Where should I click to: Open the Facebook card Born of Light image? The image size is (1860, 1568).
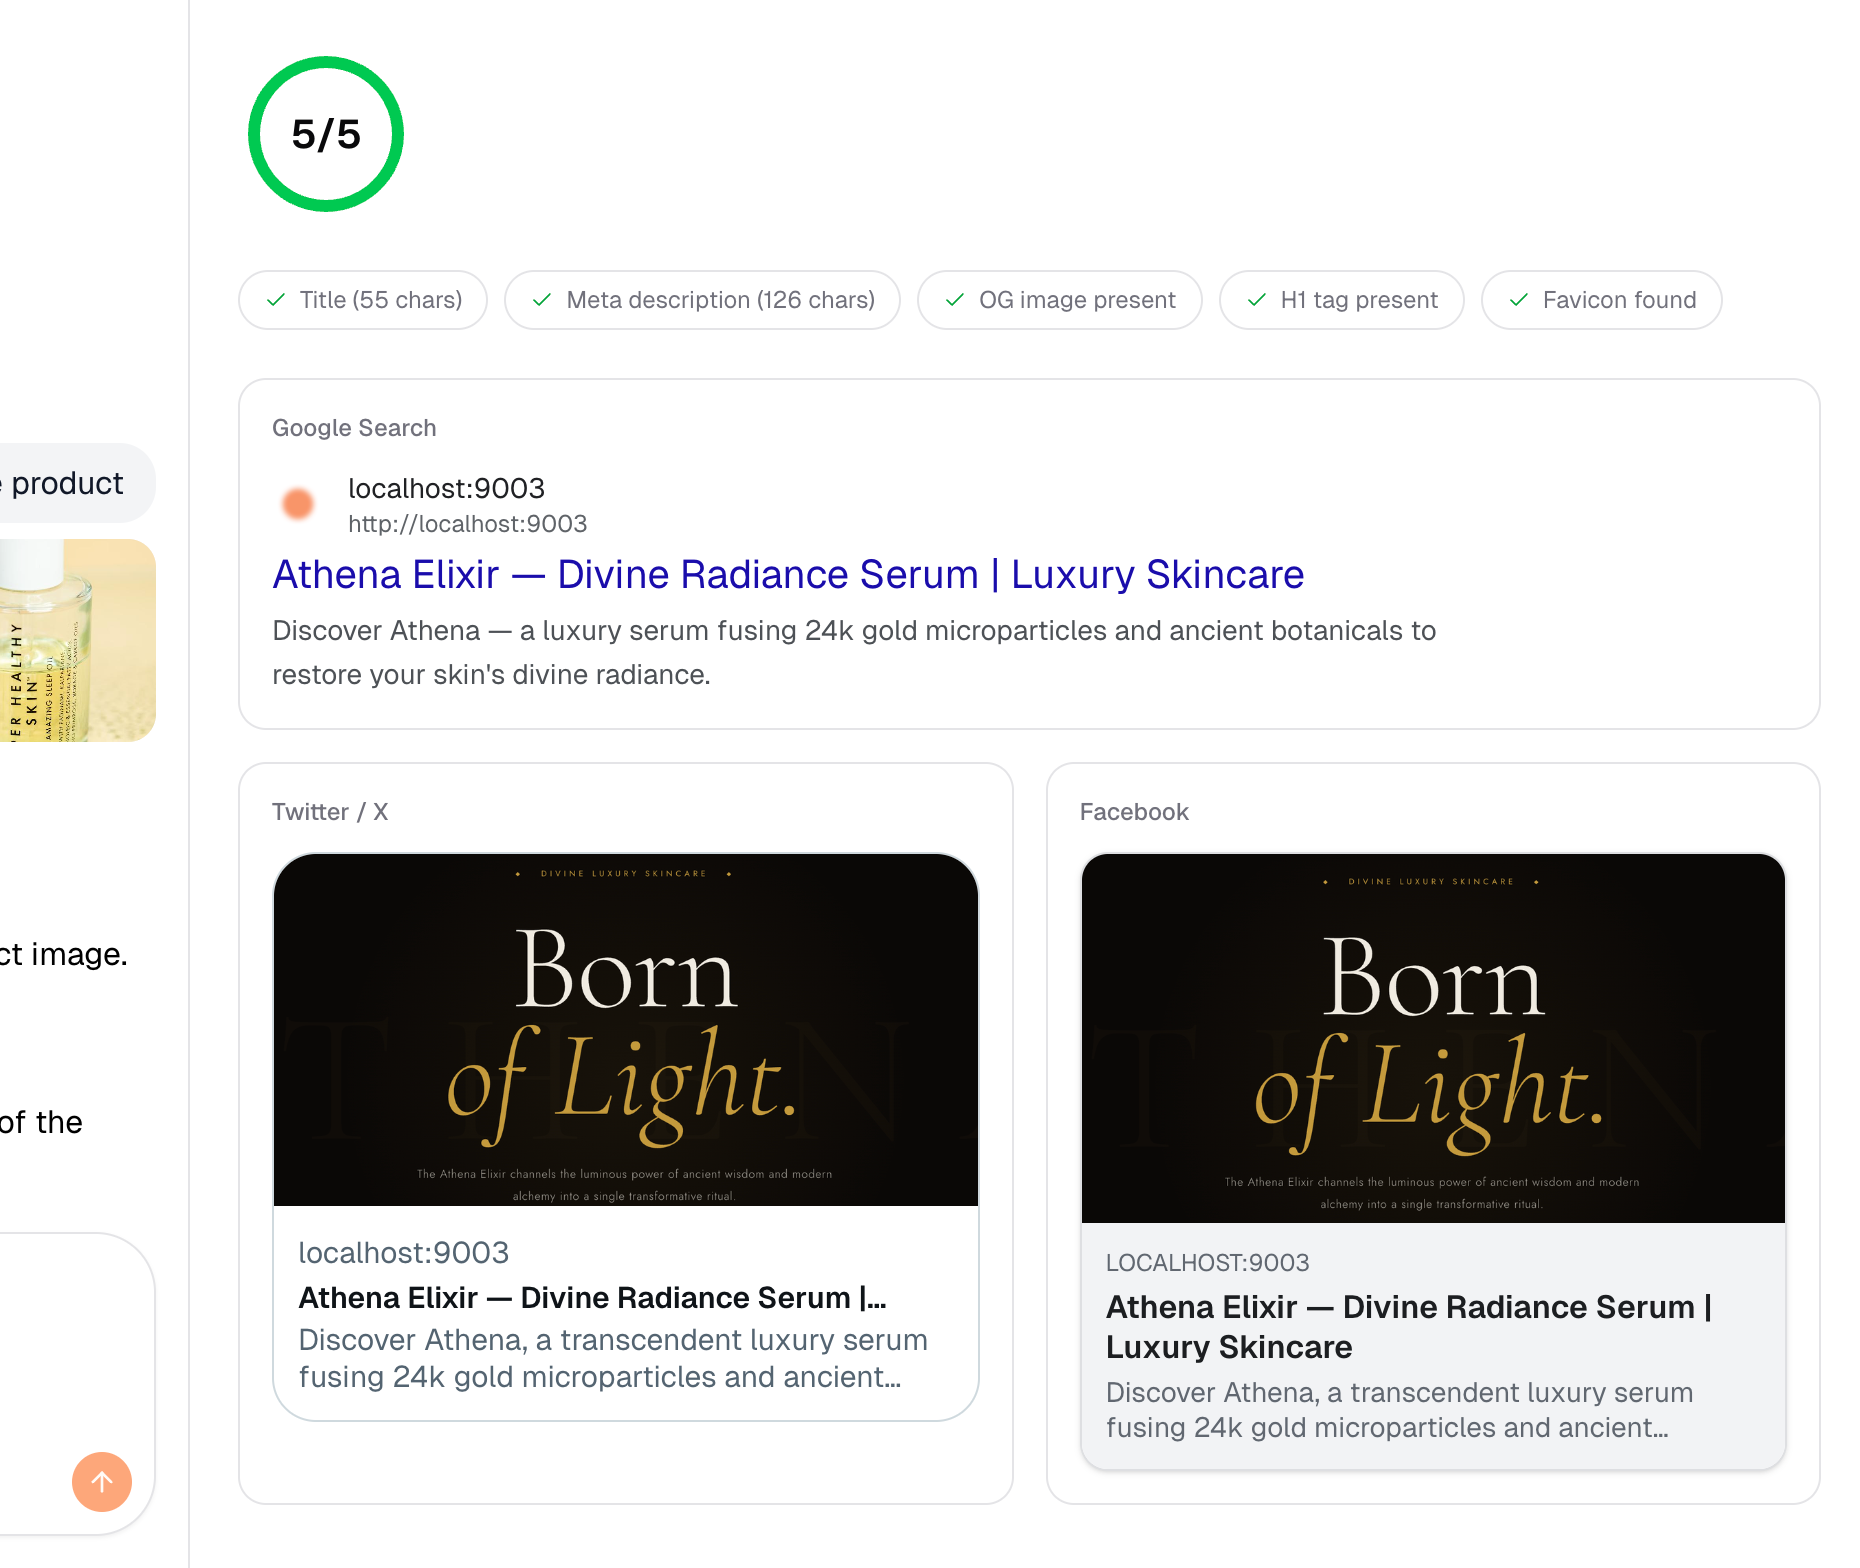[x=1433, y=1038]
